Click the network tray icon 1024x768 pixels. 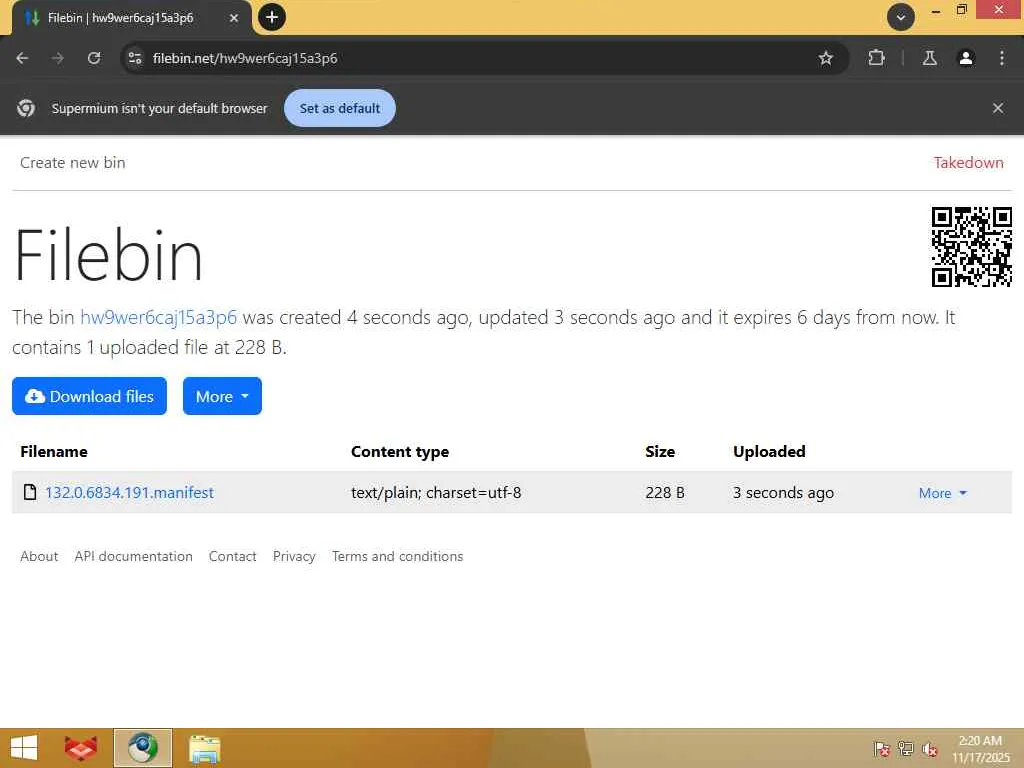click(906, 748)
